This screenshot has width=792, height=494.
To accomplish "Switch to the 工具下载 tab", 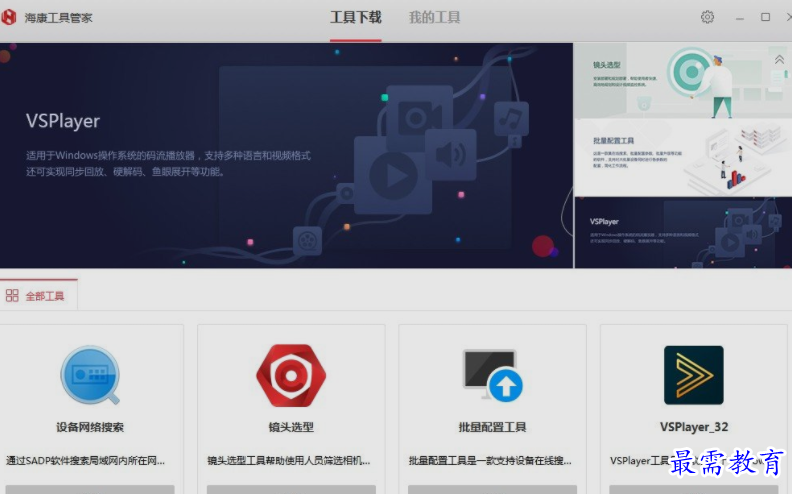I will click(x=356, y=17).
